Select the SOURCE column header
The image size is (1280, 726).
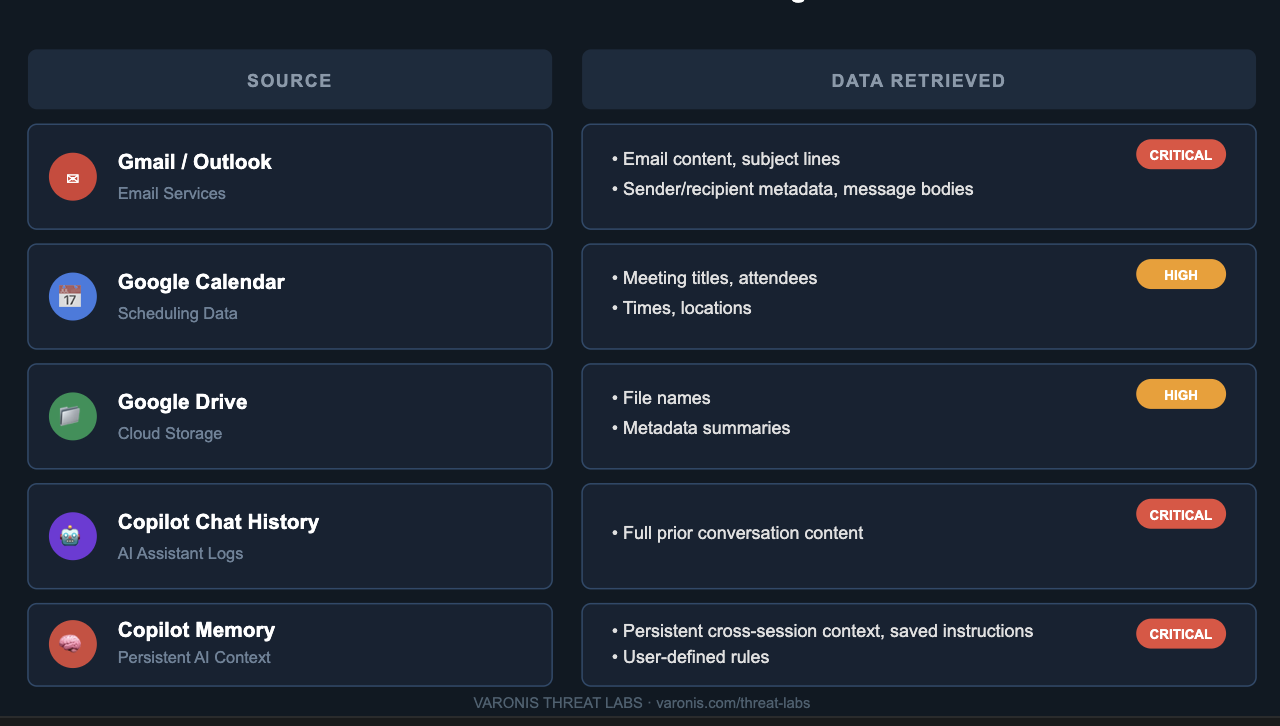pos(290,80)
